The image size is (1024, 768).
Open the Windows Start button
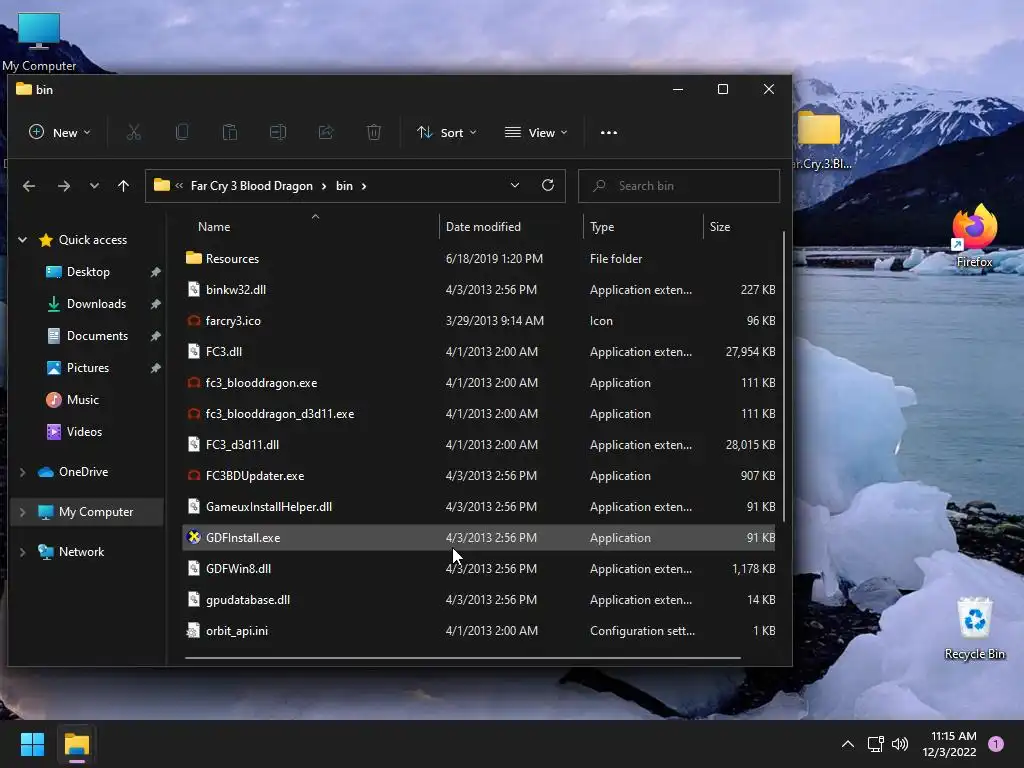pyautogui.click(x=32, y=744)
